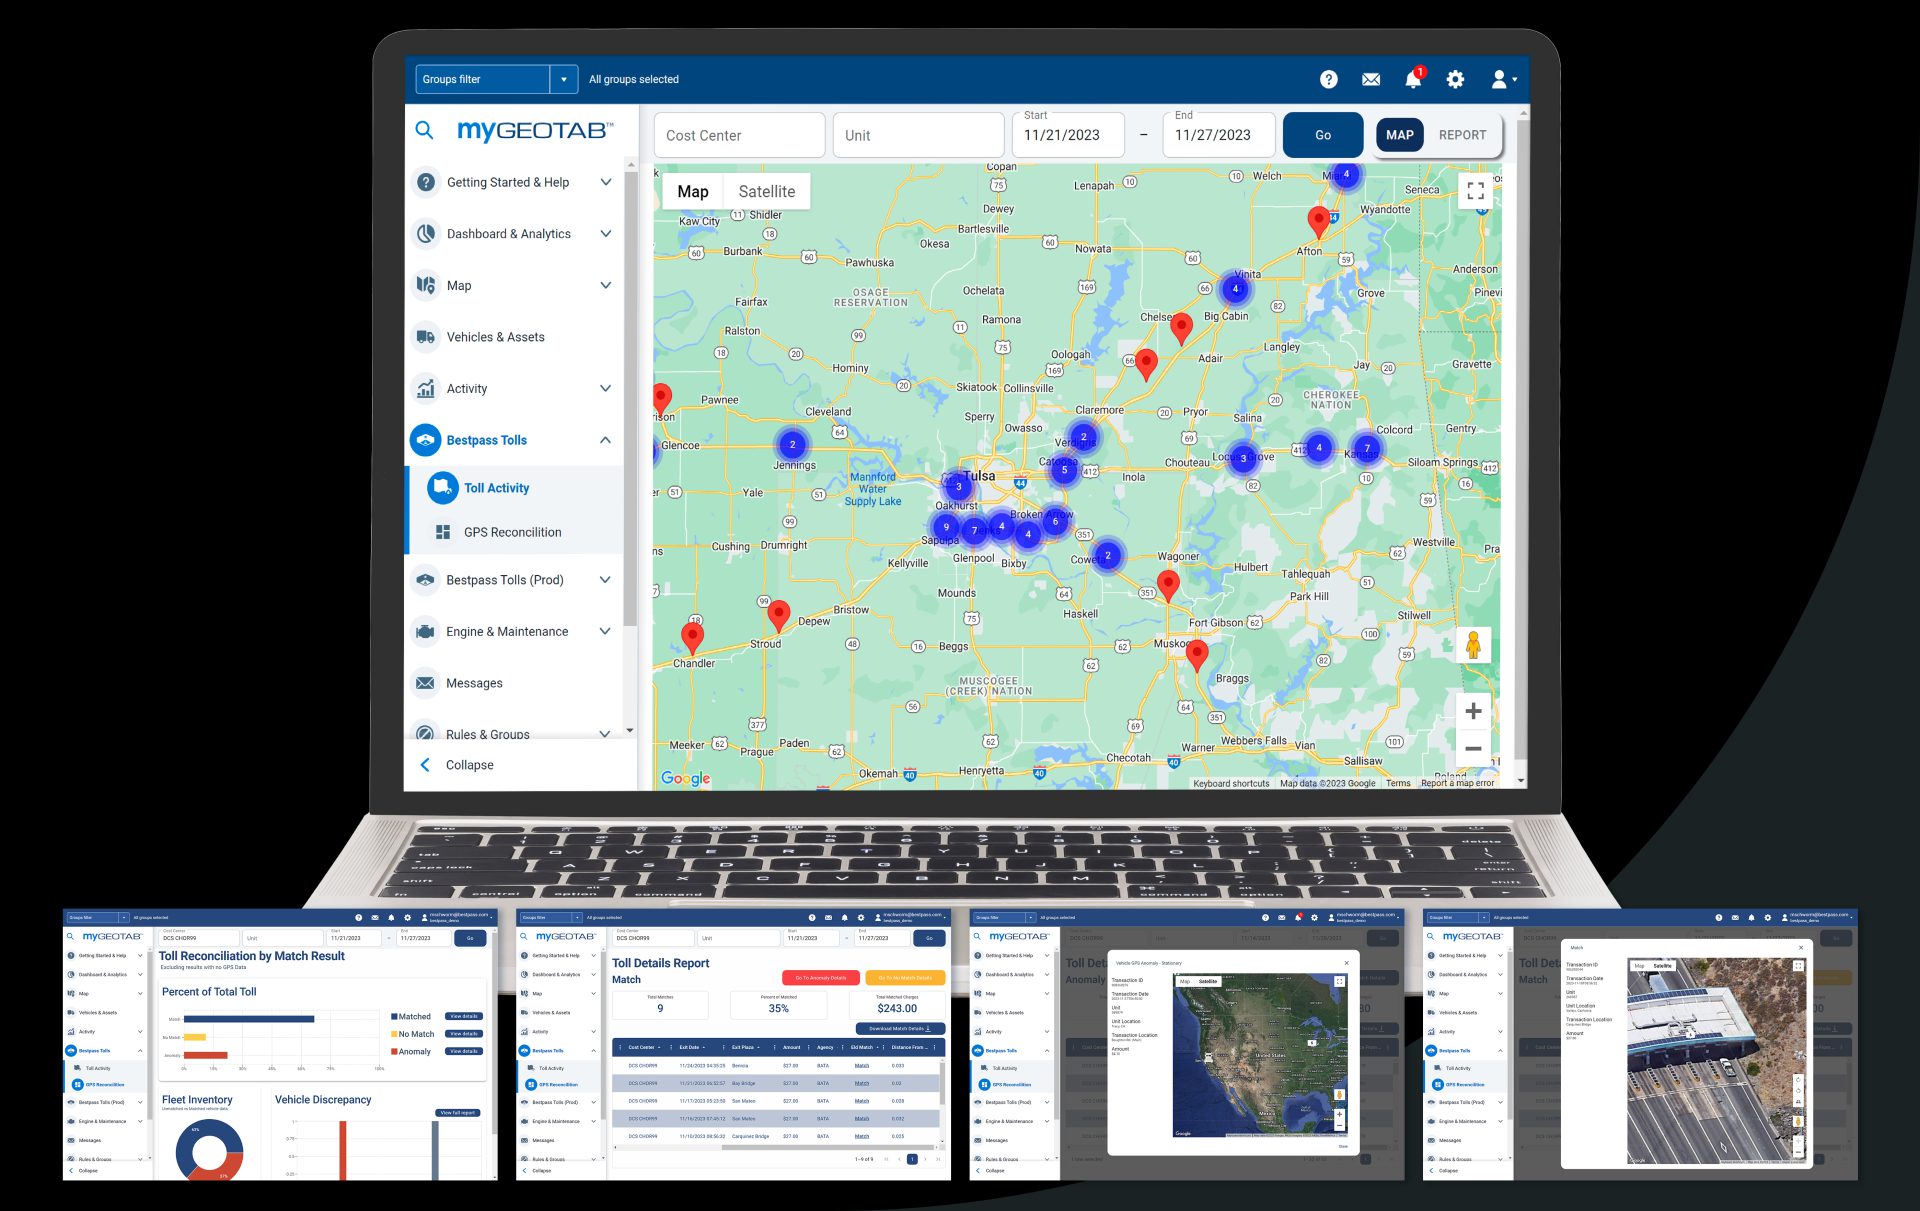
Task: Open the Groups filter dropdown arrow
Action: coord(564,79)
